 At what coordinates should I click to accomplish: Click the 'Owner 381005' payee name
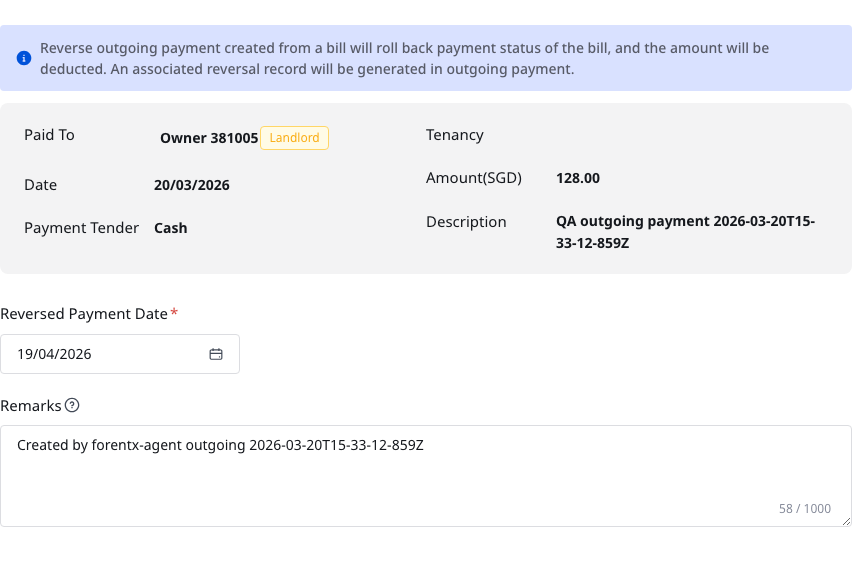pyautogui.click(x=209, y=138)
